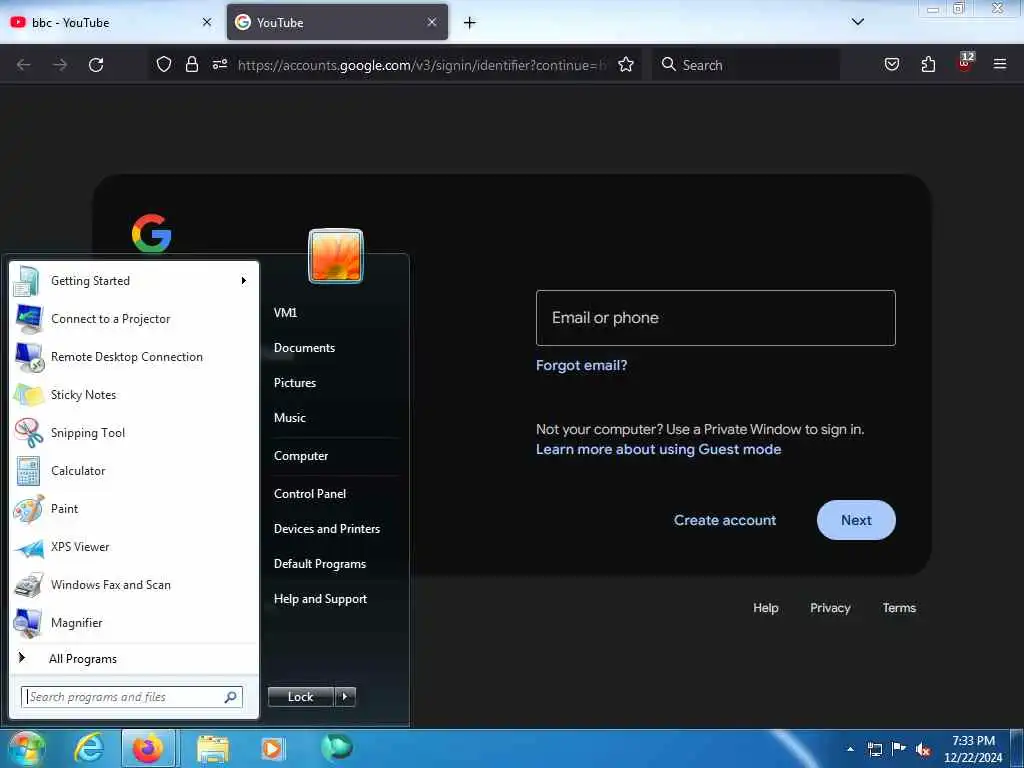Image resolution: width=1024 pixels, height=768 pixels.
Task: Open Computer
Action: click(x=300, y=456)
